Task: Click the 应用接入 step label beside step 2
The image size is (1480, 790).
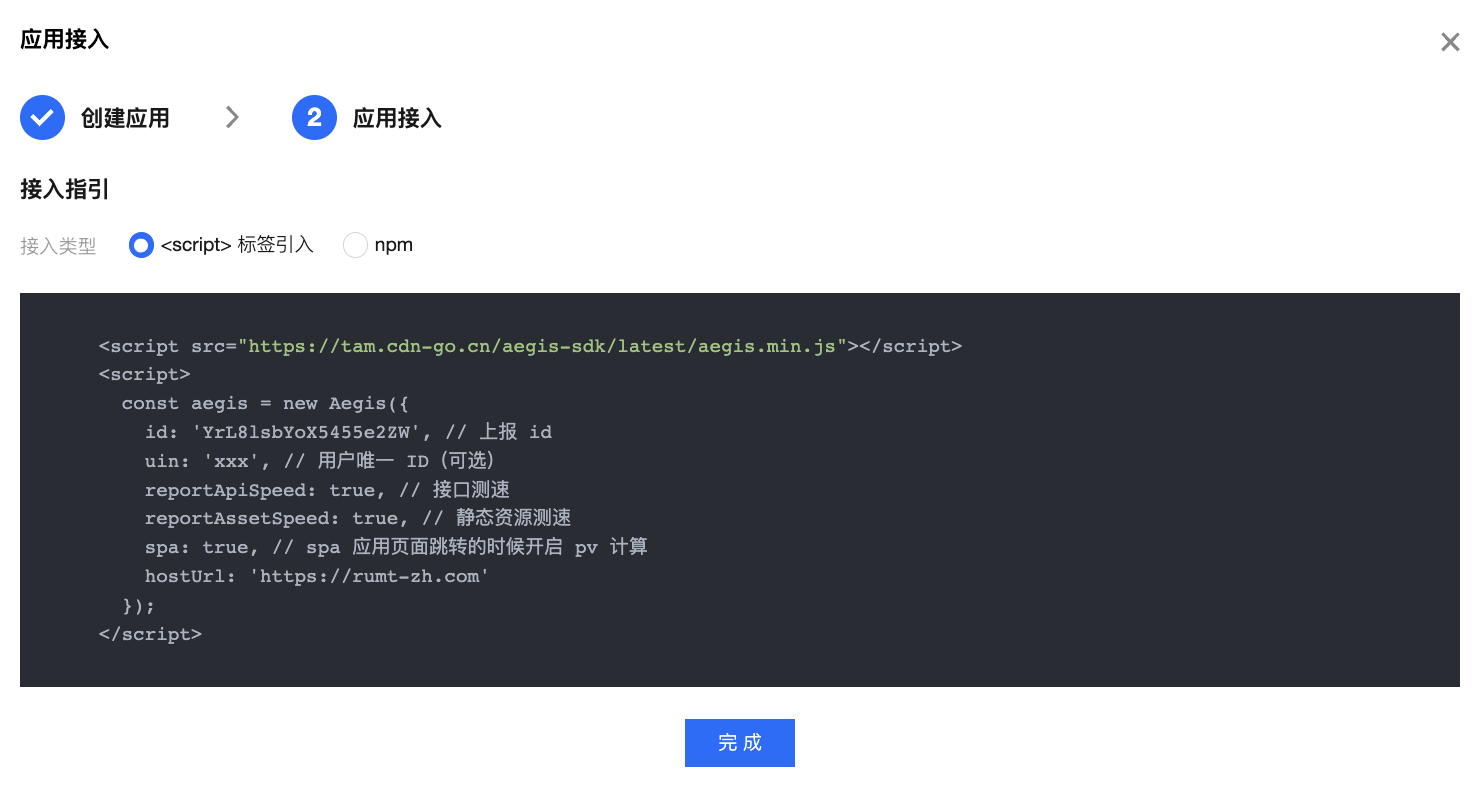Action: [x=397, y=118]
